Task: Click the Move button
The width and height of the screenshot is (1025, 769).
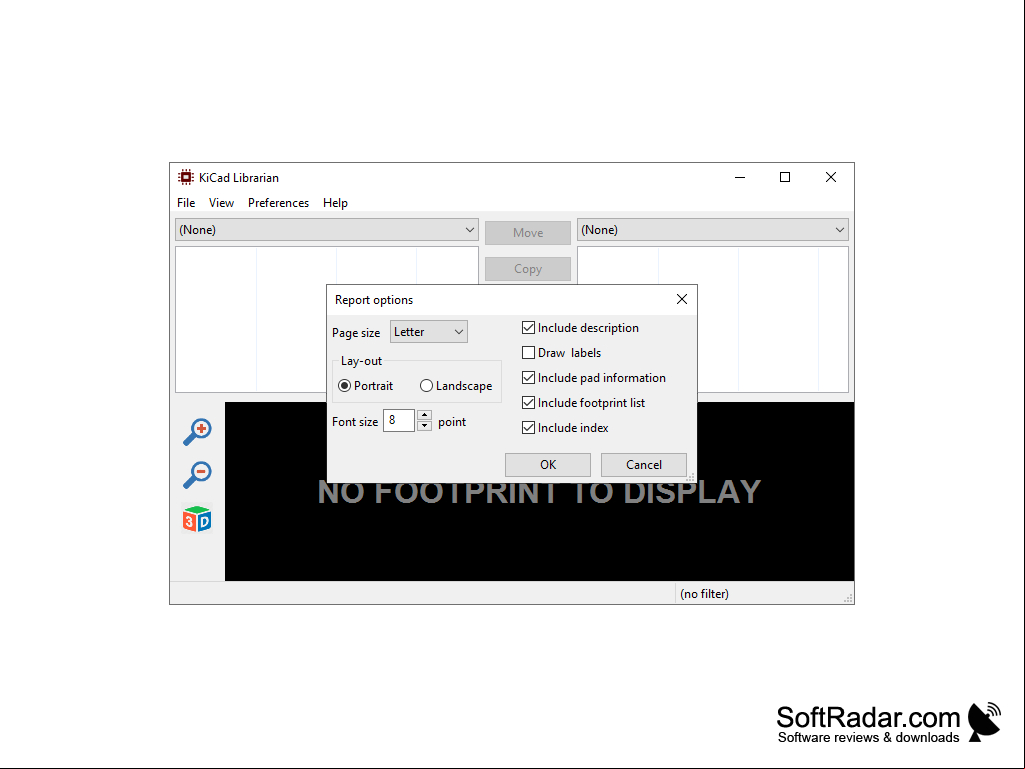Action: pos(528,233)
